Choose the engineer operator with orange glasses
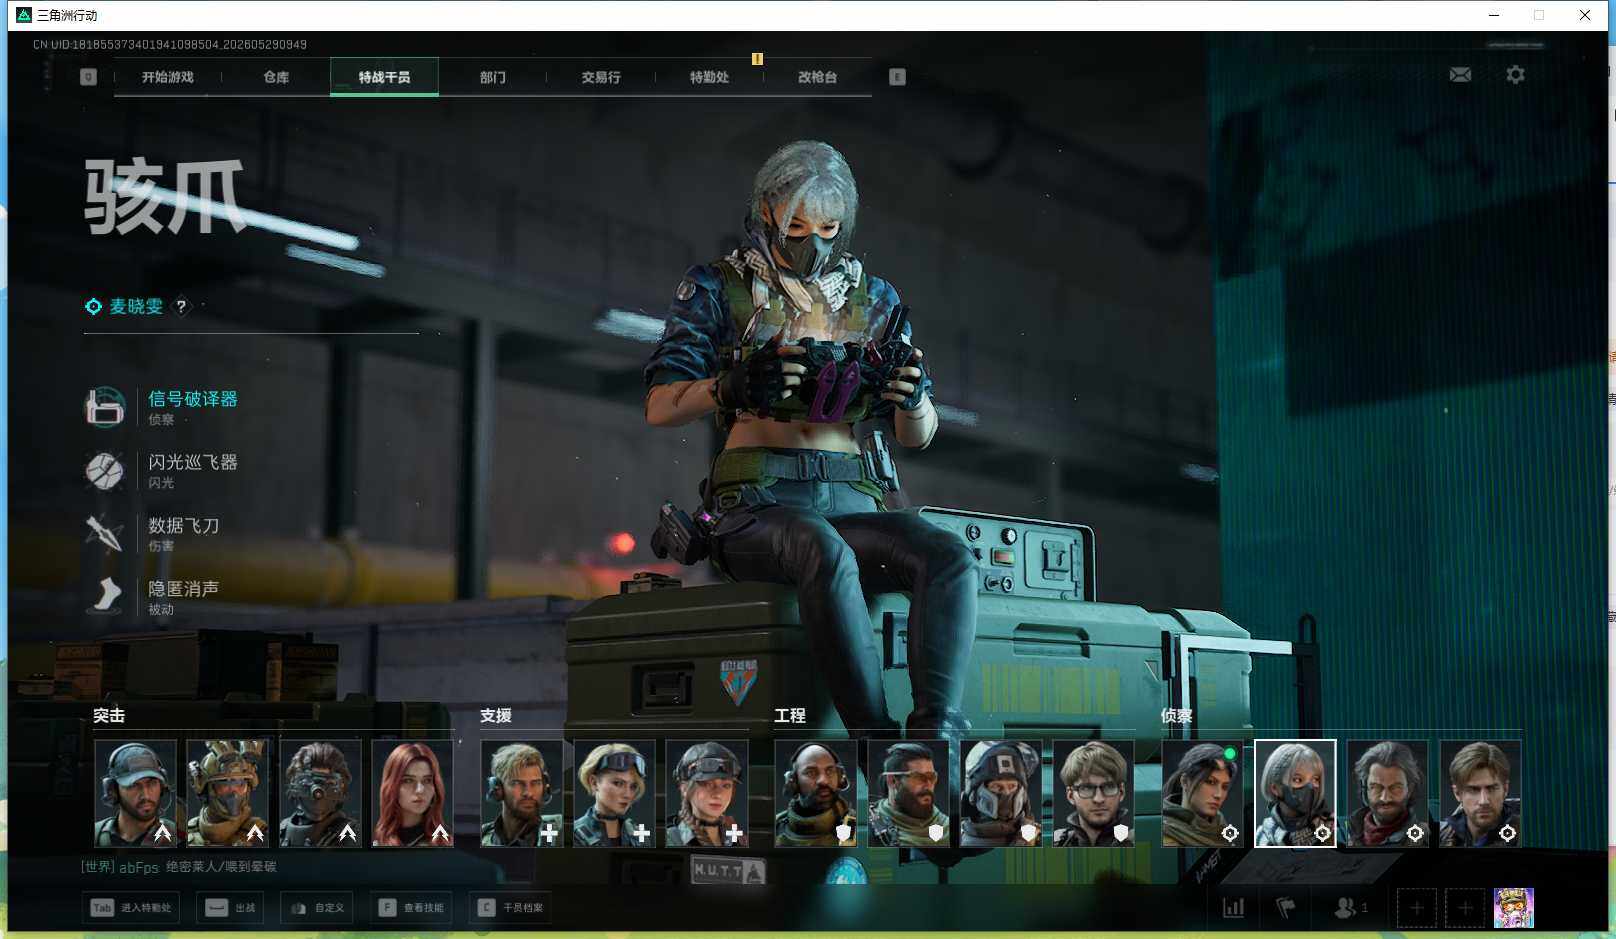 pyautogui.click(x=908, y=793)
